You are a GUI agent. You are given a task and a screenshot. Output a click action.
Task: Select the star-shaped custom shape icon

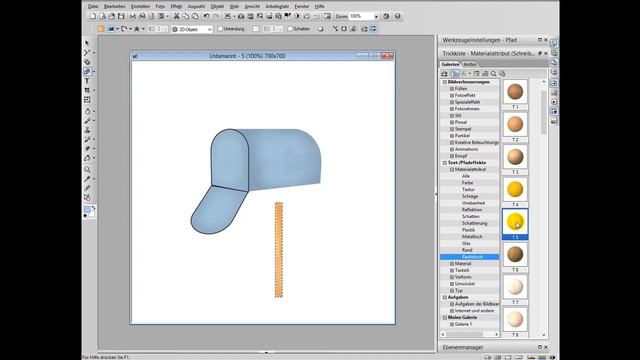(x=137, y=29)
